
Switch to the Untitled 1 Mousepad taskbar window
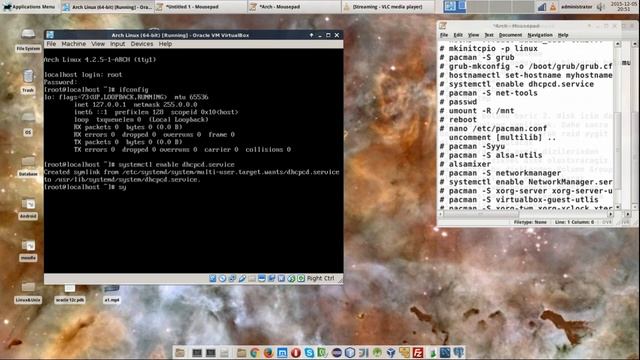tap(200, 7)
